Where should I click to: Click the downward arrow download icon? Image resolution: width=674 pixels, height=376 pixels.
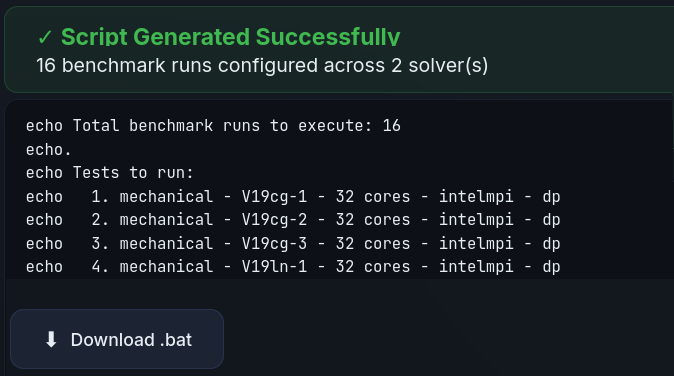click(x=51, y=339)
